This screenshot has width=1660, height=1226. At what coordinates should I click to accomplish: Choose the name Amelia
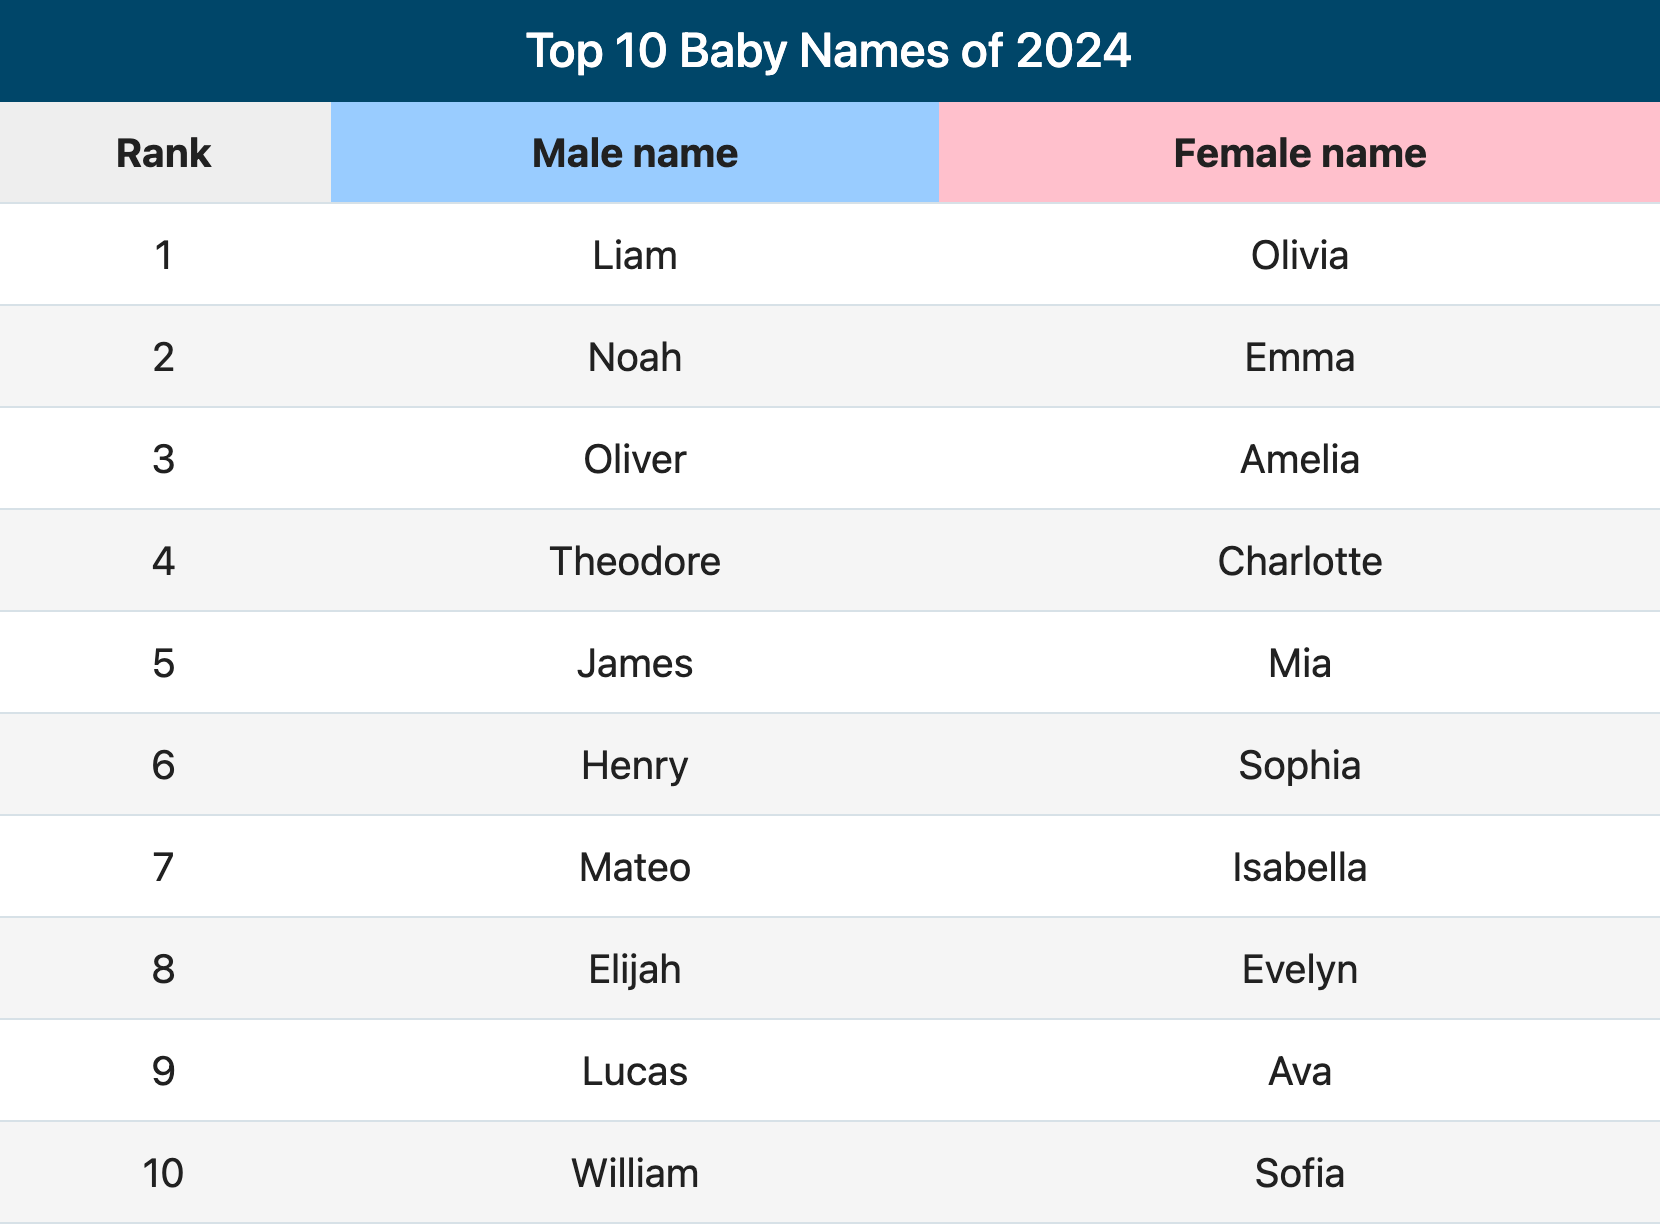point(1300,459)
